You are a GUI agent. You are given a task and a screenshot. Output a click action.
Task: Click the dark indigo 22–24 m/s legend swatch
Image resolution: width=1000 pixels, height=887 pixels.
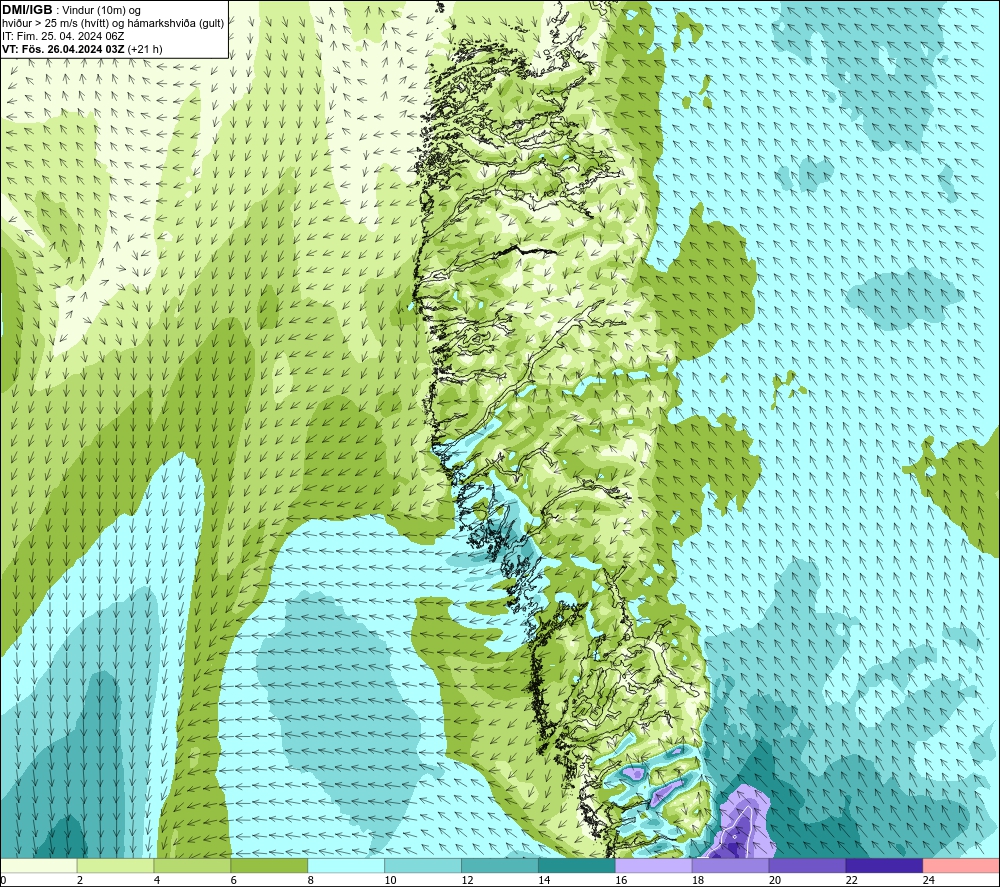click(885, 865)
